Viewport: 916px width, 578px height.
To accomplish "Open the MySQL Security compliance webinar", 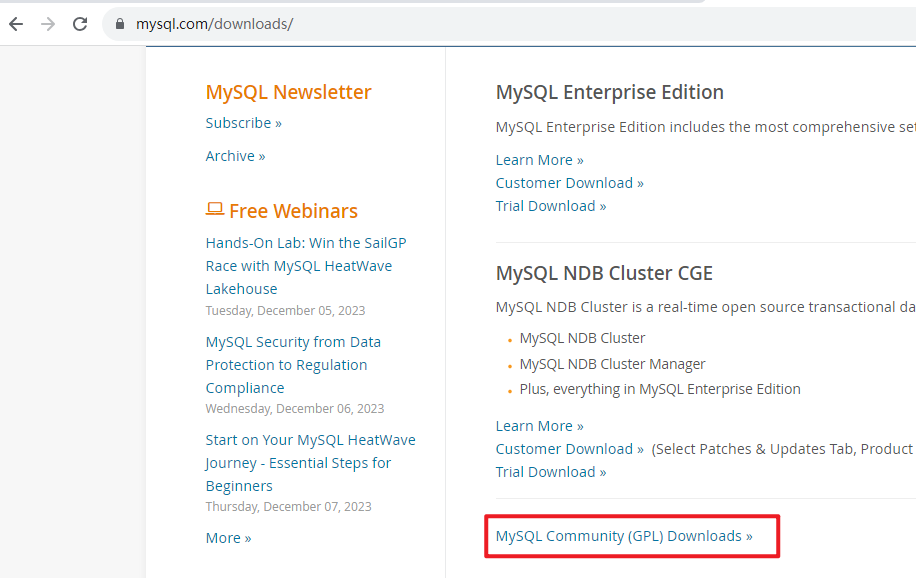I will point(292,364).
